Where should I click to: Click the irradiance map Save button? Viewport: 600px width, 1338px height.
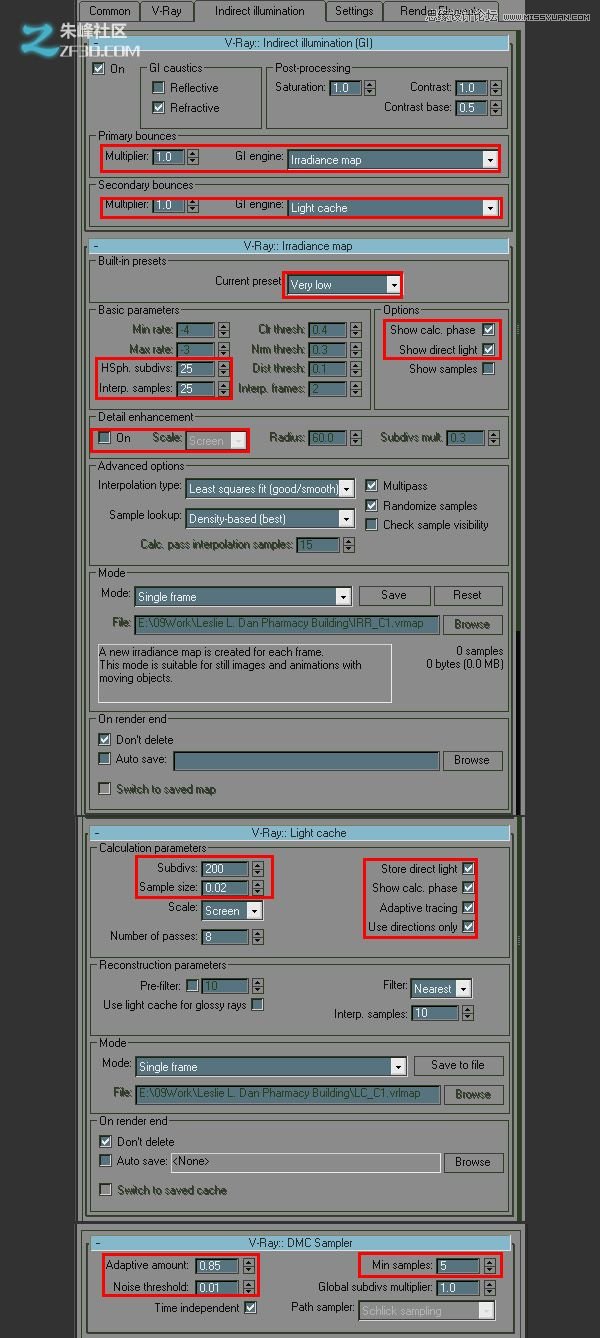click(393, 595)
